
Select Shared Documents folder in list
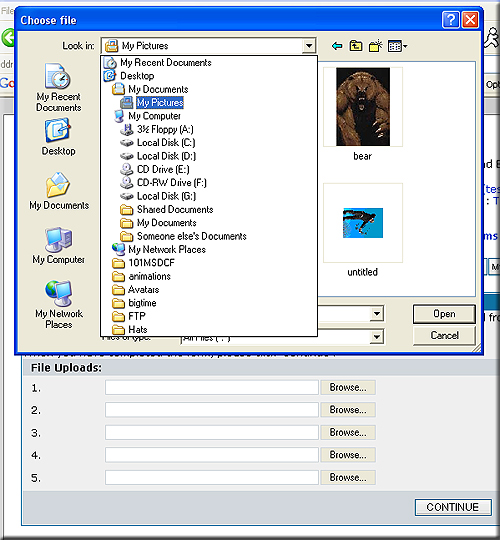[166, 209]
